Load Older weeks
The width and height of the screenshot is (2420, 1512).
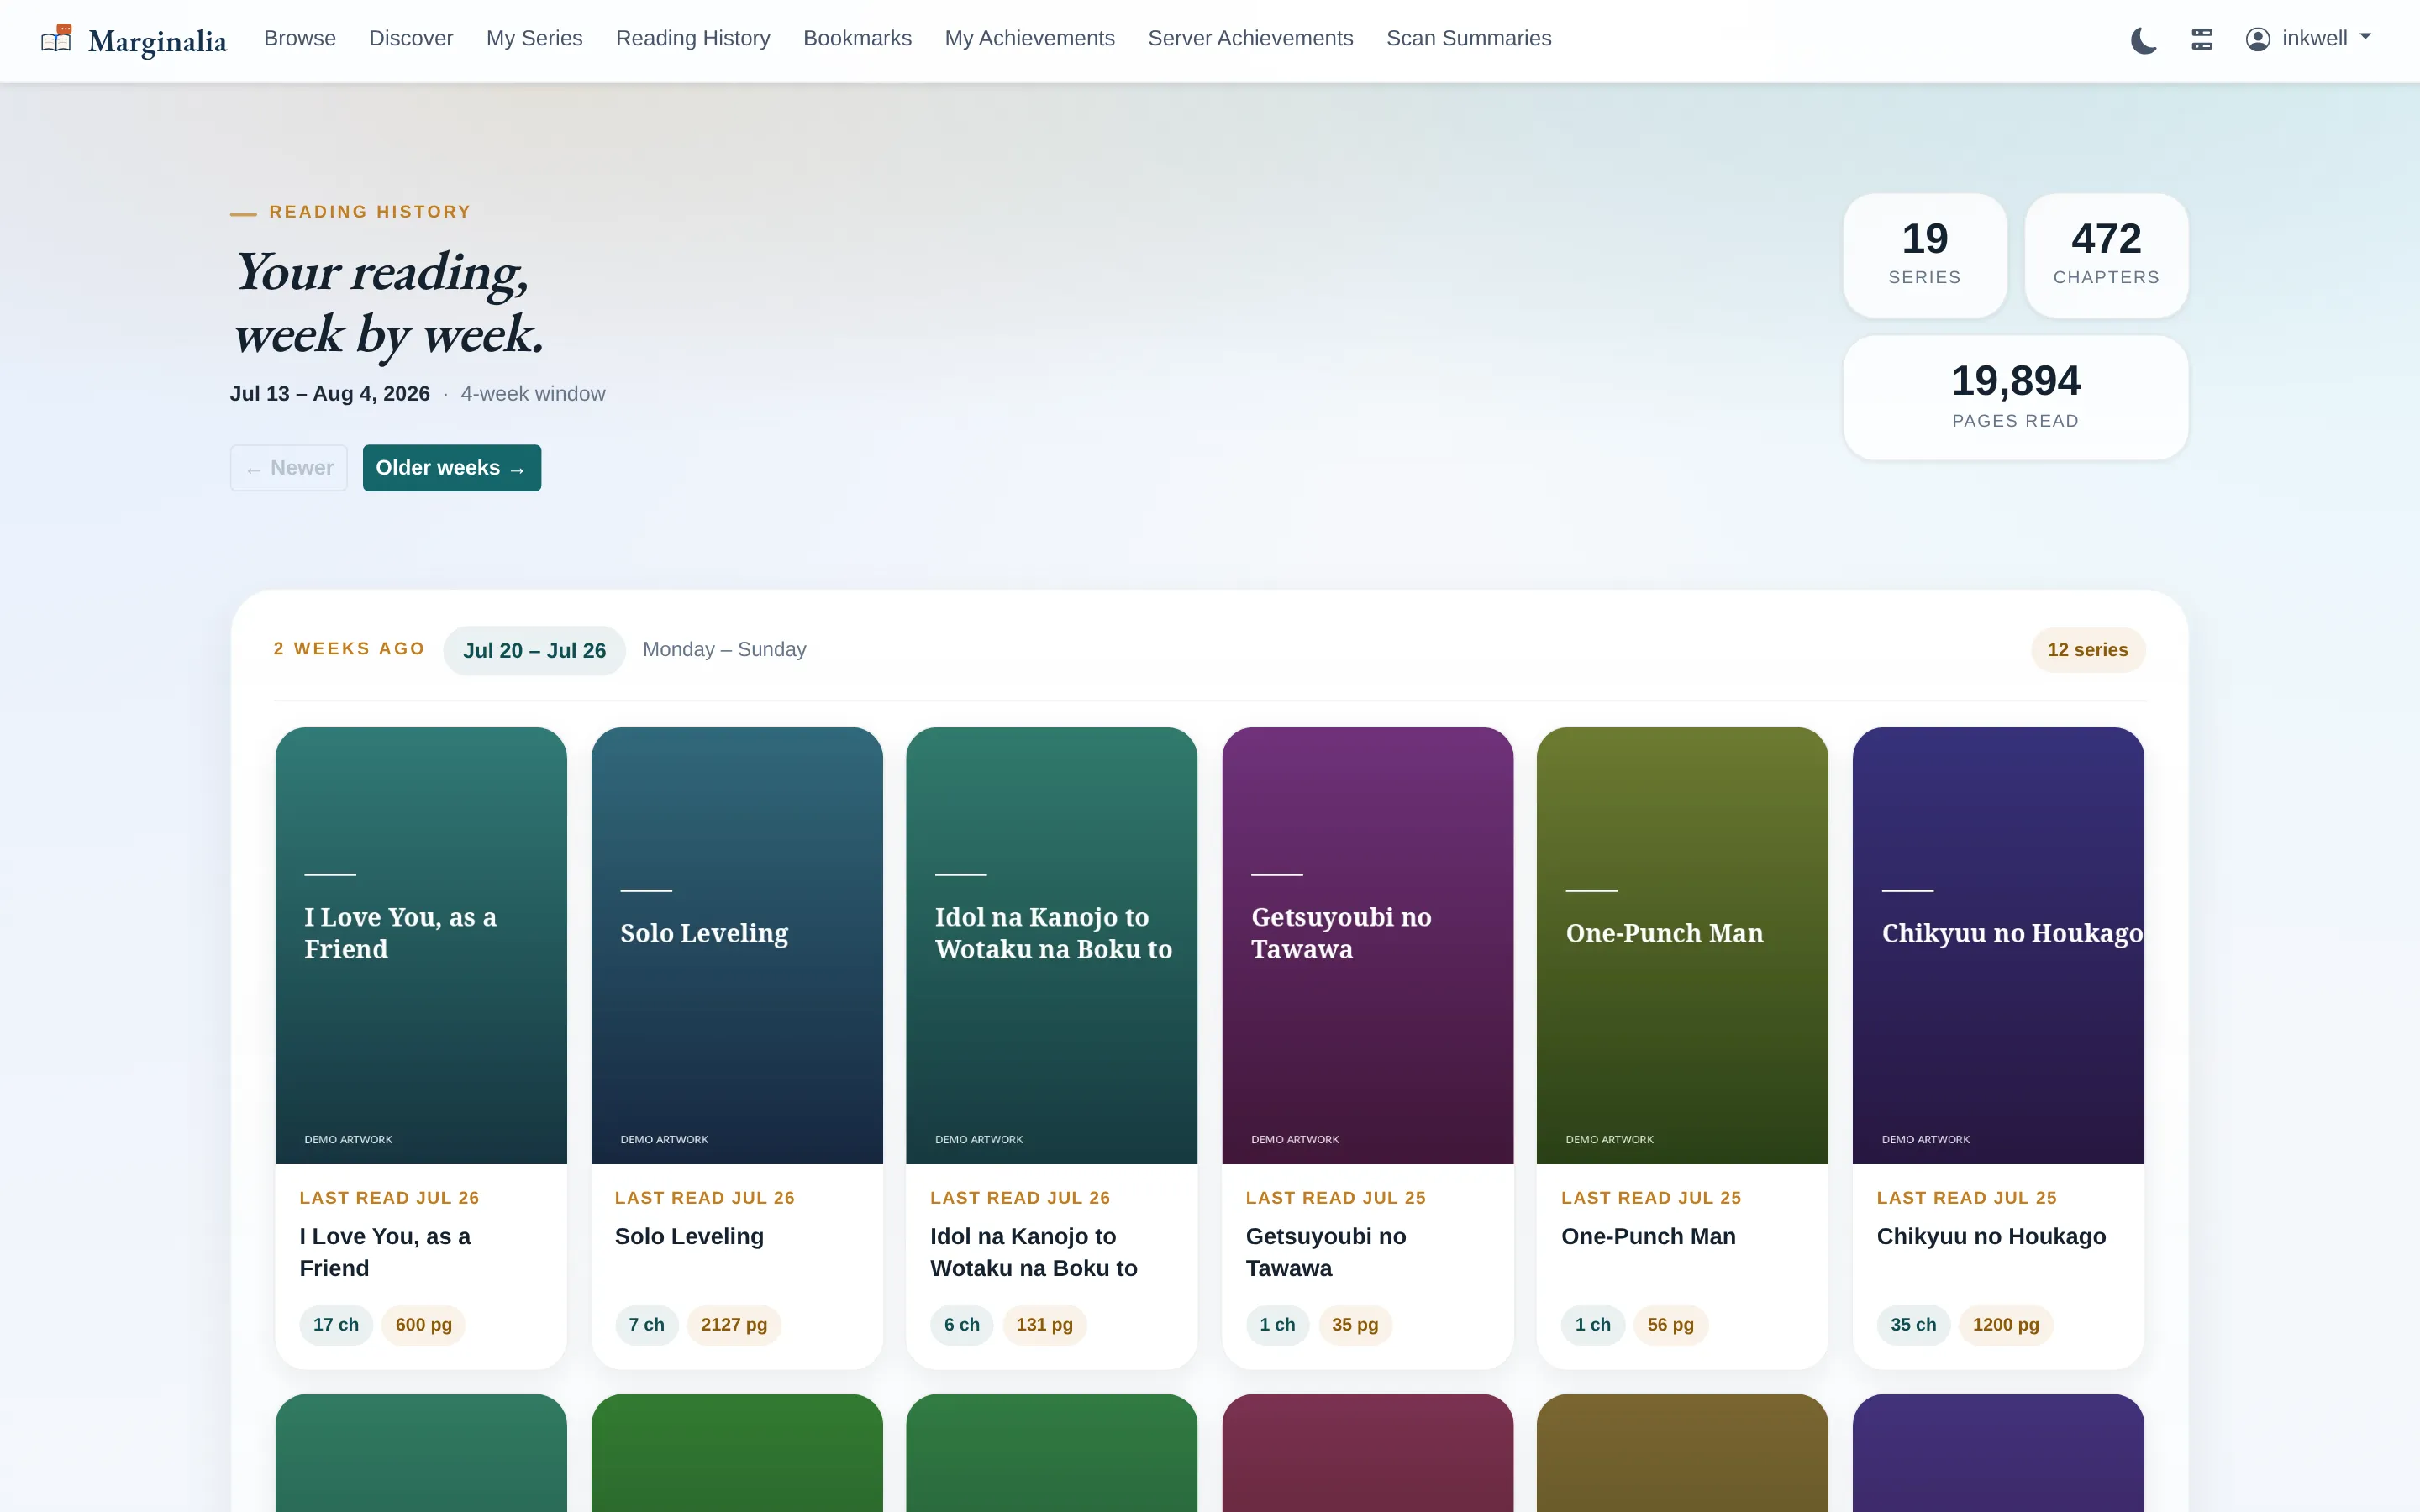[452, 468]
